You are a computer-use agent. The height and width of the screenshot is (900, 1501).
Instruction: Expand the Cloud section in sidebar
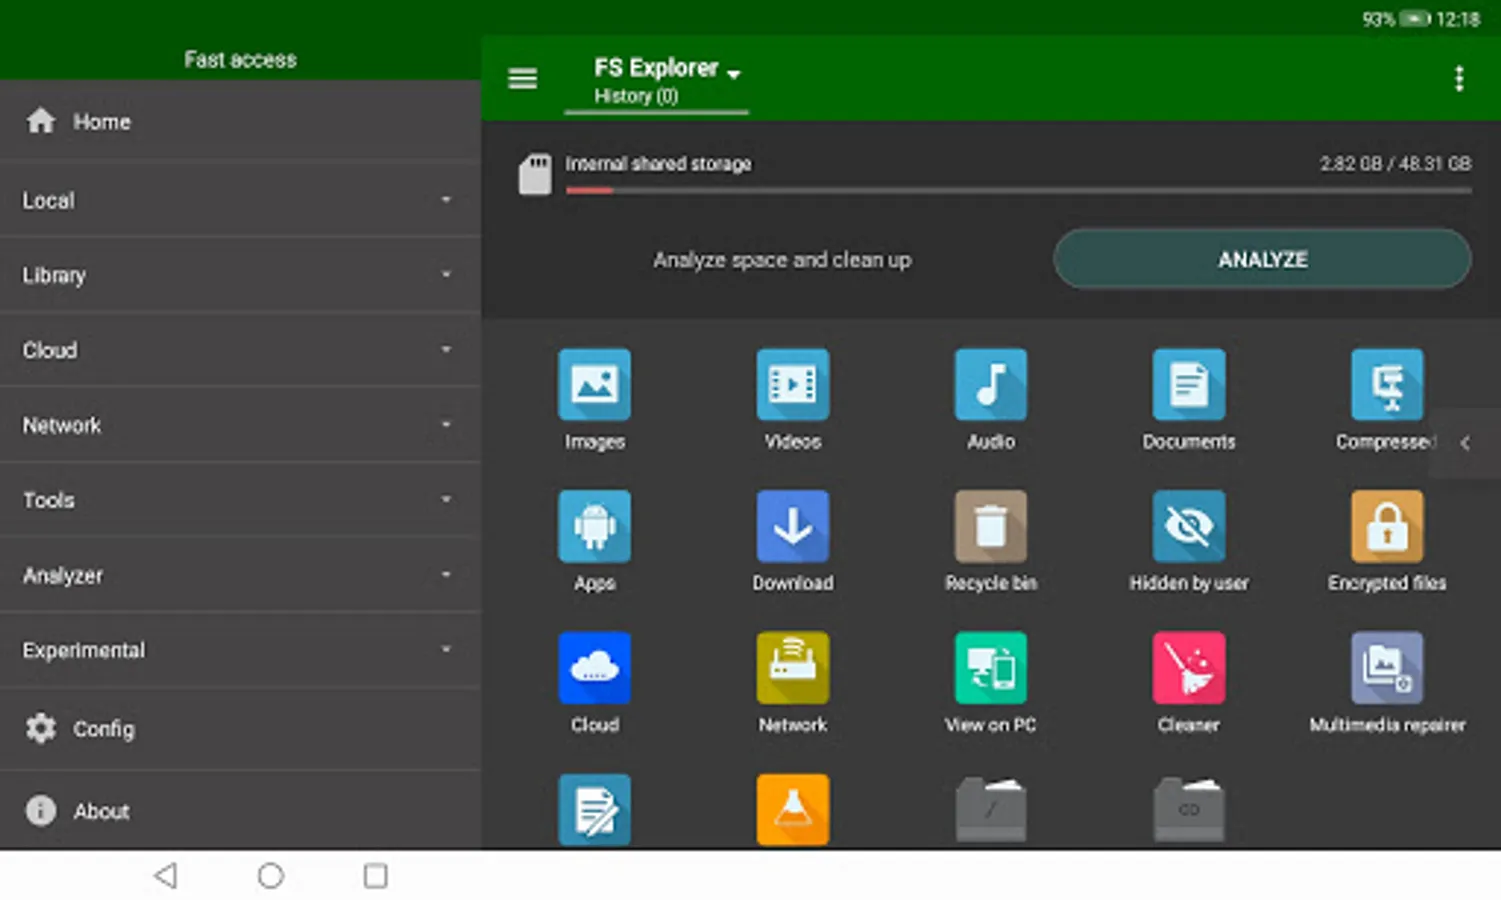[240, 350]
